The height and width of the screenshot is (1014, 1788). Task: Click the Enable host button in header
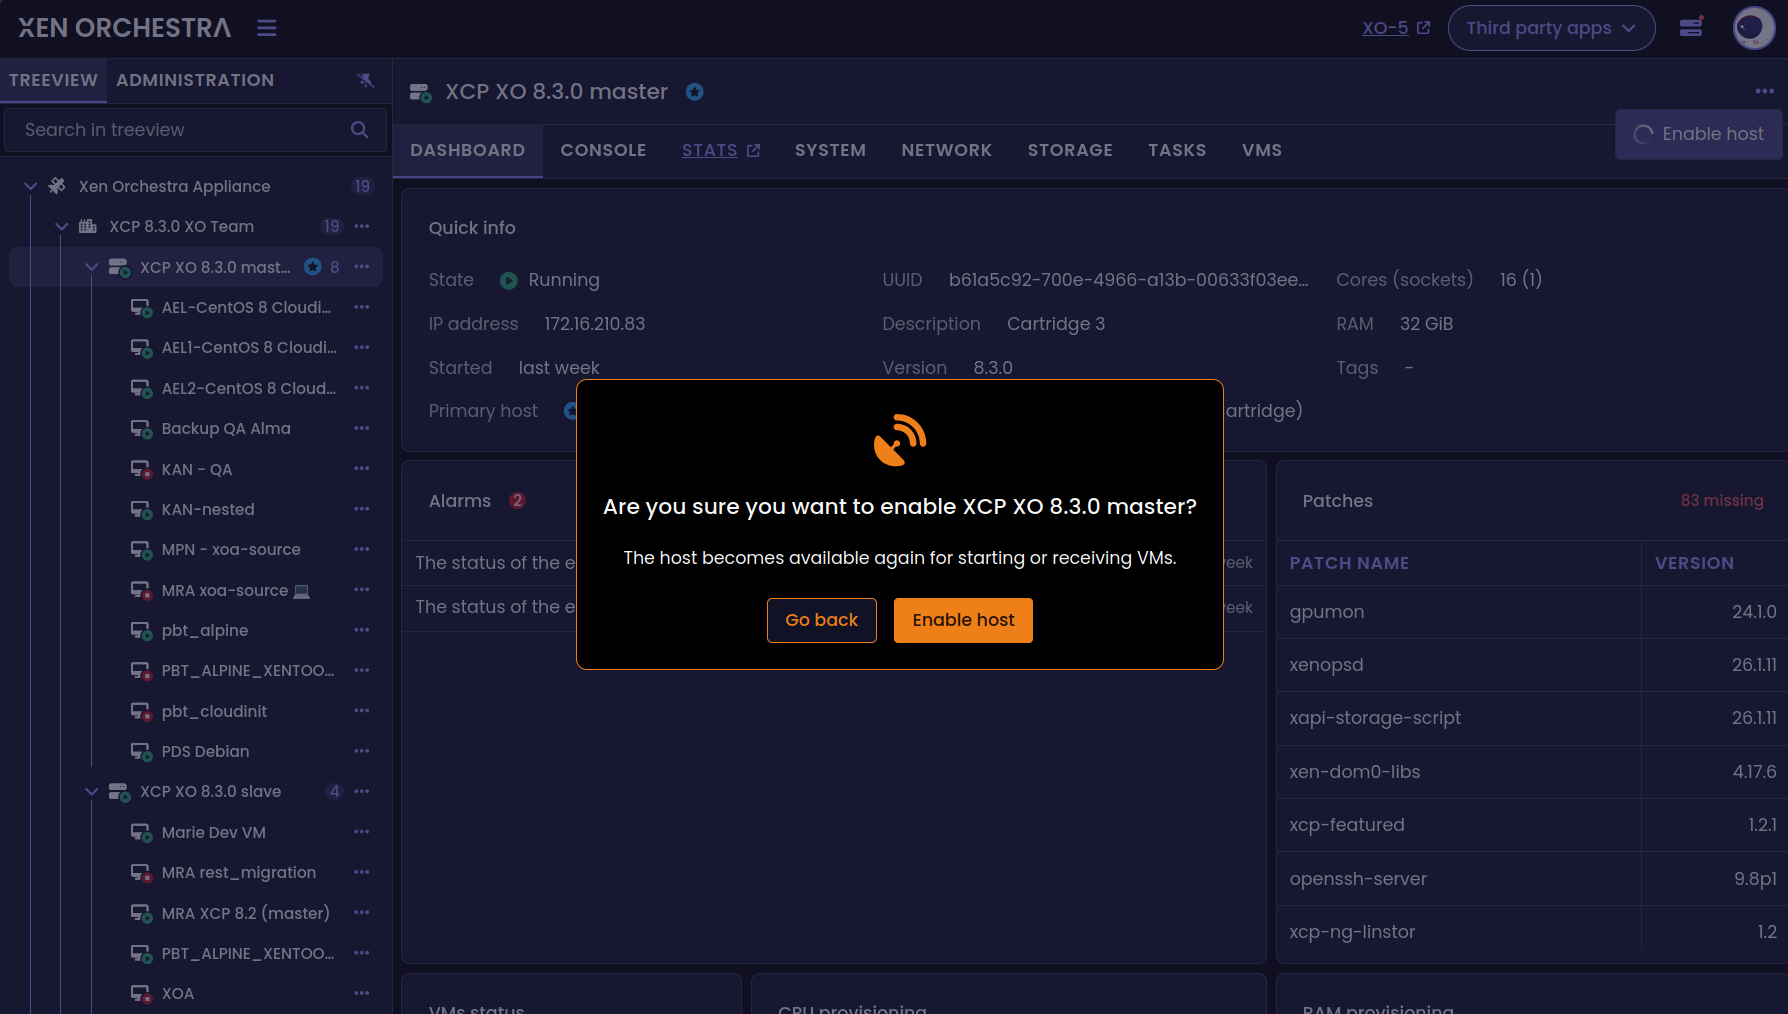(1698, 134)
